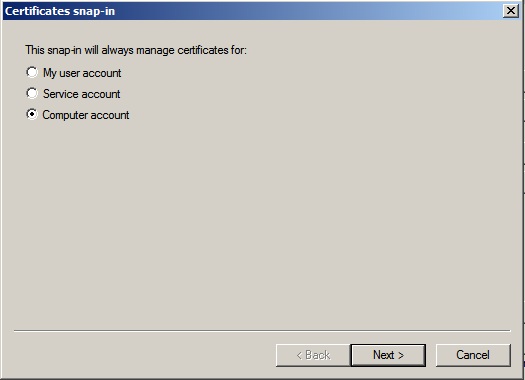Select the "My user account" radio button

(32, 72)
